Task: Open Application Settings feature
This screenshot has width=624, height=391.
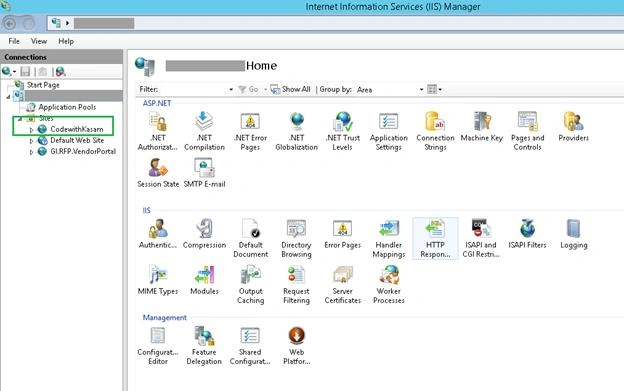Action: click(389, 131)
